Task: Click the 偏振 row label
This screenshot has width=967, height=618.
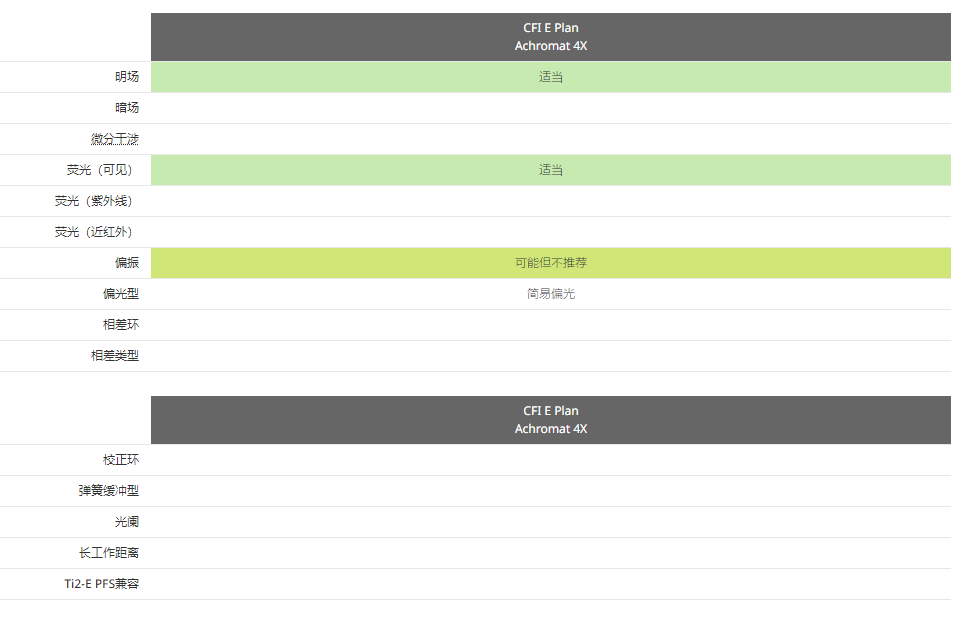Action: 126,263
